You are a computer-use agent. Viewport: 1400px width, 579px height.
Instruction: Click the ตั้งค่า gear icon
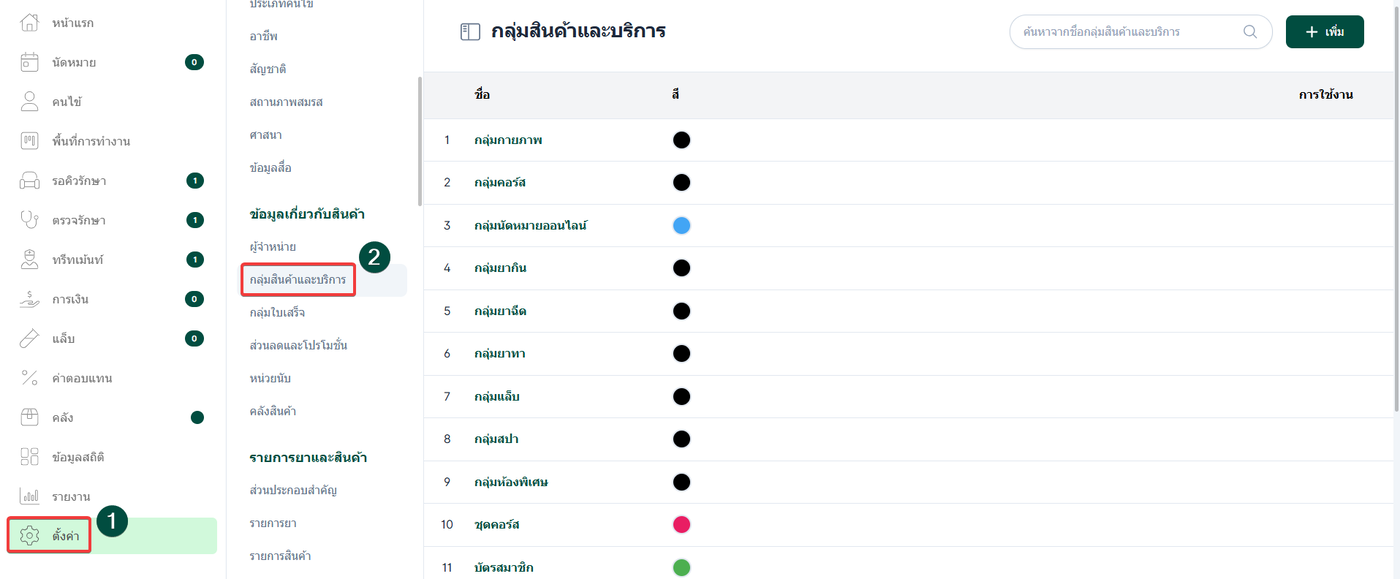click(30, 536)
